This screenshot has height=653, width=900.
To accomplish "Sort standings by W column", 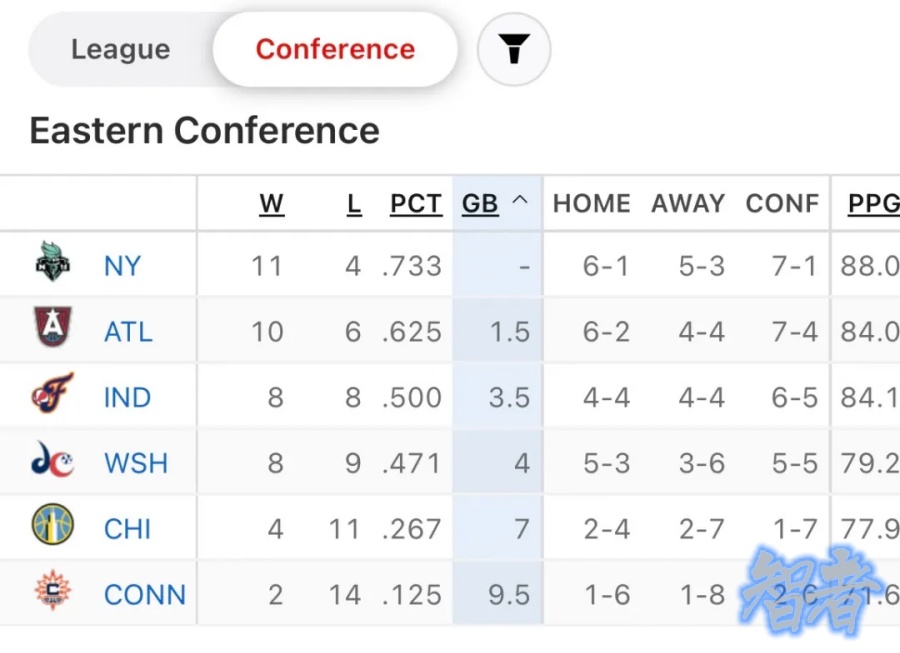I will pos(271,203).
